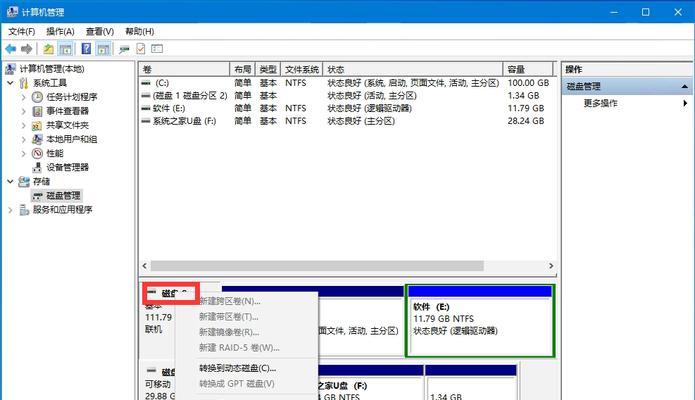The image size is (695, 400).
Task: Collapse the 磁盘管理 actions section arrow
Action: 685,86
